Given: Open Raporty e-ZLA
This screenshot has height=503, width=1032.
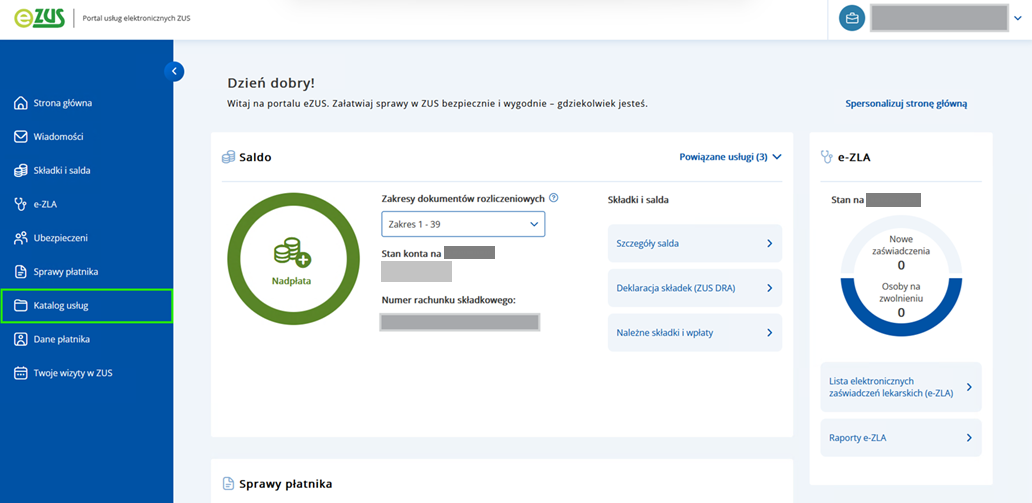Looking at the screenshot, I should tap(900, 438).
